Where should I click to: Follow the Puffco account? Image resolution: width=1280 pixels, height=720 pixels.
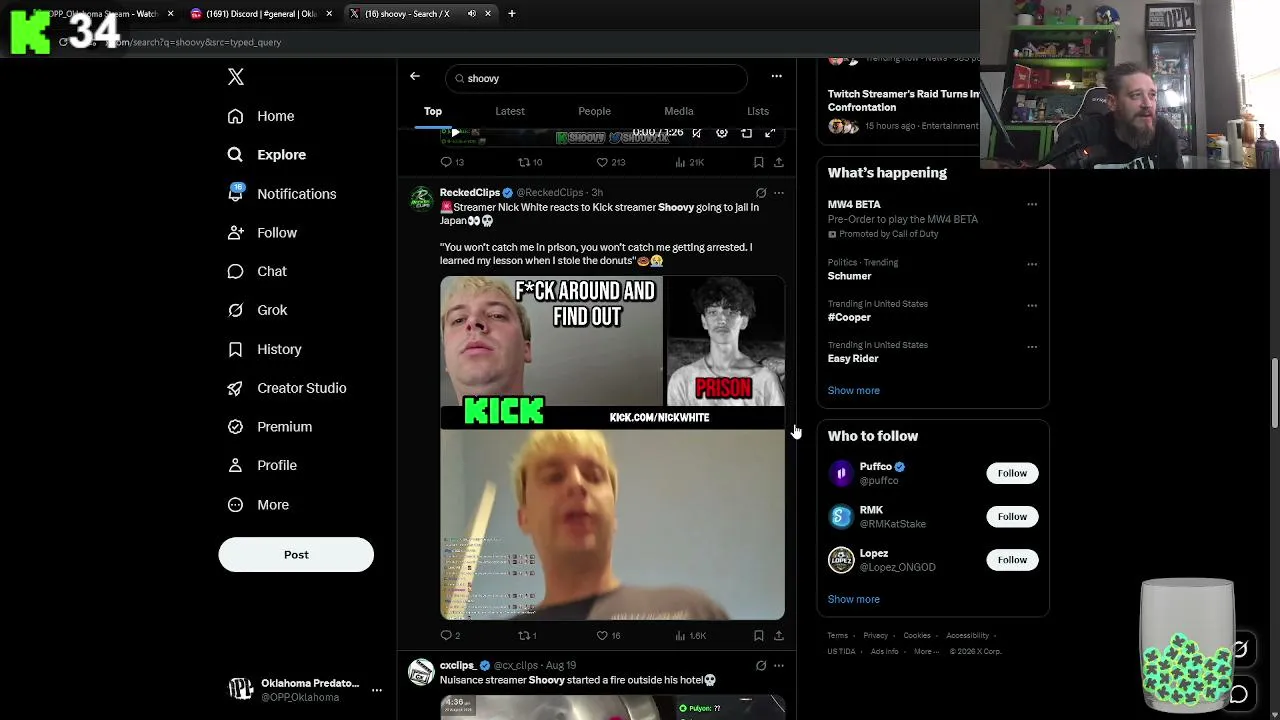(1012, 473)
